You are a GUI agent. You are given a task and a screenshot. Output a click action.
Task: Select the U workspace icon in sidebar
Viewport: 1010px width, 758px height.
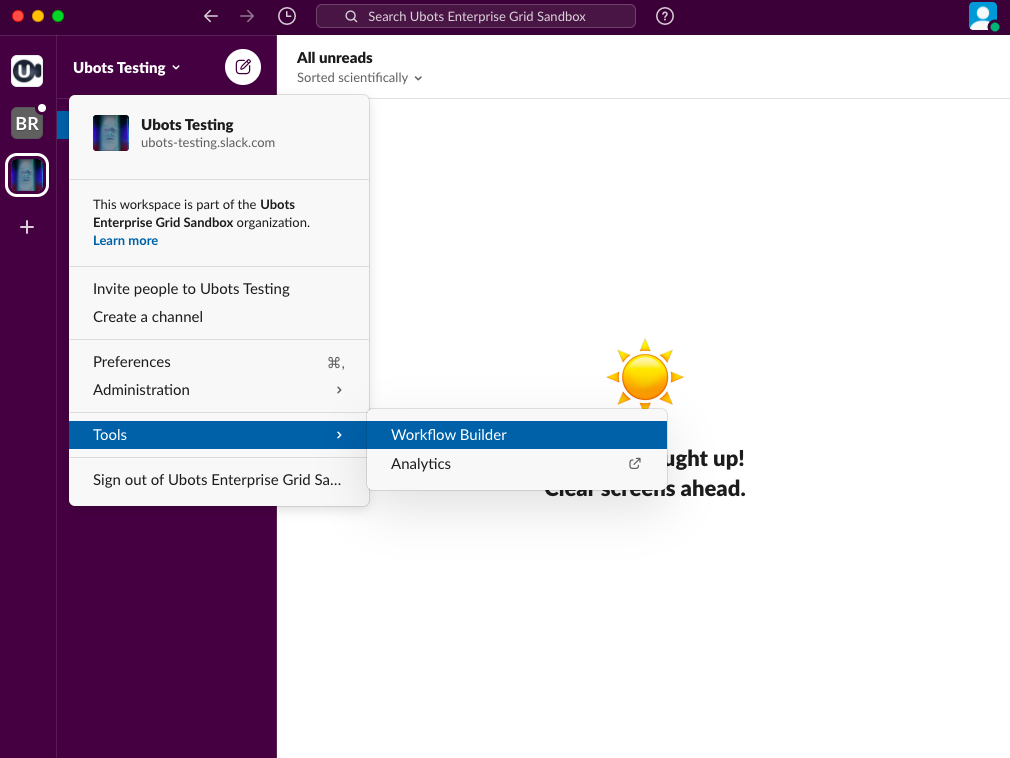coord(26,71)
